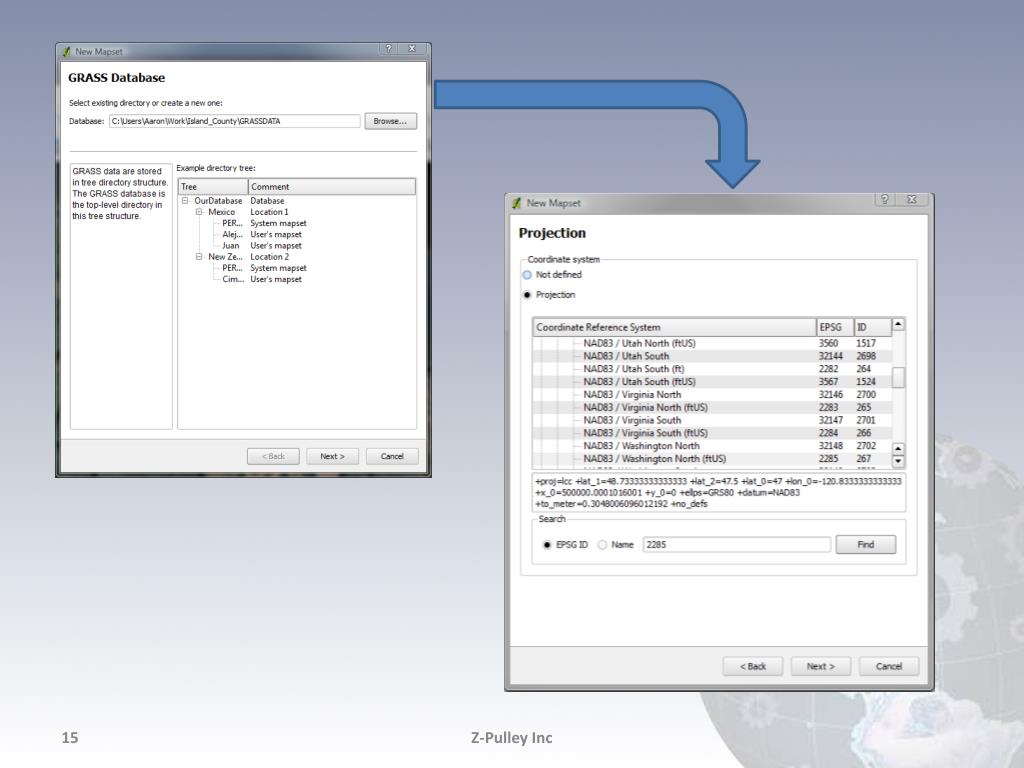
Task: Click the QGIS icon in Projection dialog title
Action: point(517,203)
